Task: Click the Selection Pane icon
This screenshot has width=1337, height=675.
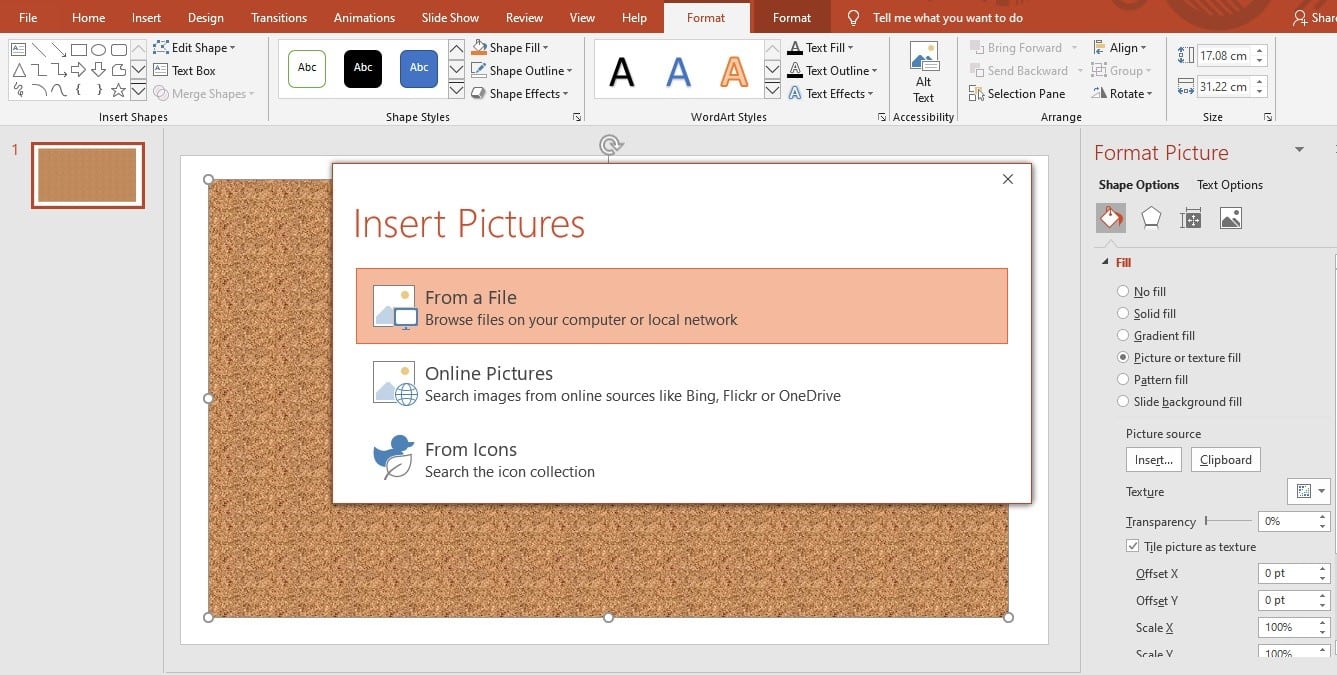Action: 1017,94
